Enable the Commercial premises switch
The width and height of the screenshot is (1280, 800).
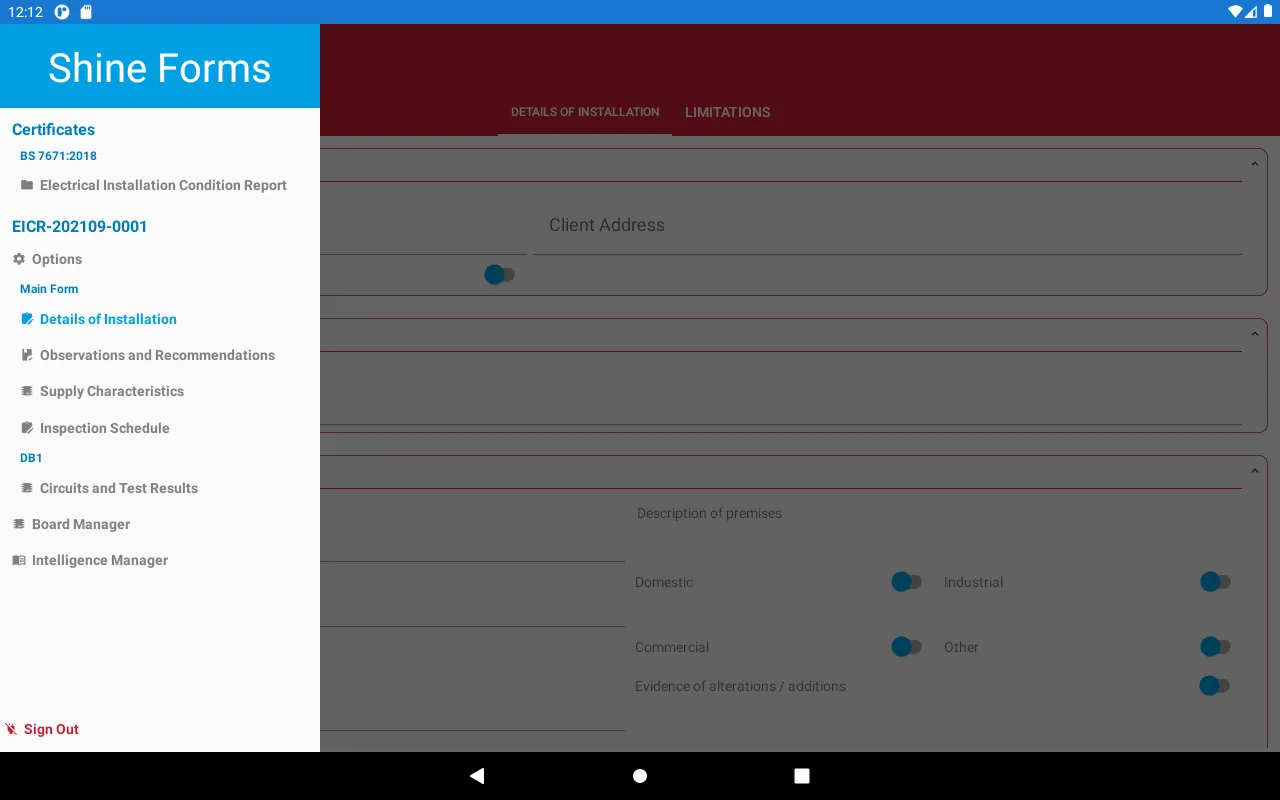coord(906,646)
